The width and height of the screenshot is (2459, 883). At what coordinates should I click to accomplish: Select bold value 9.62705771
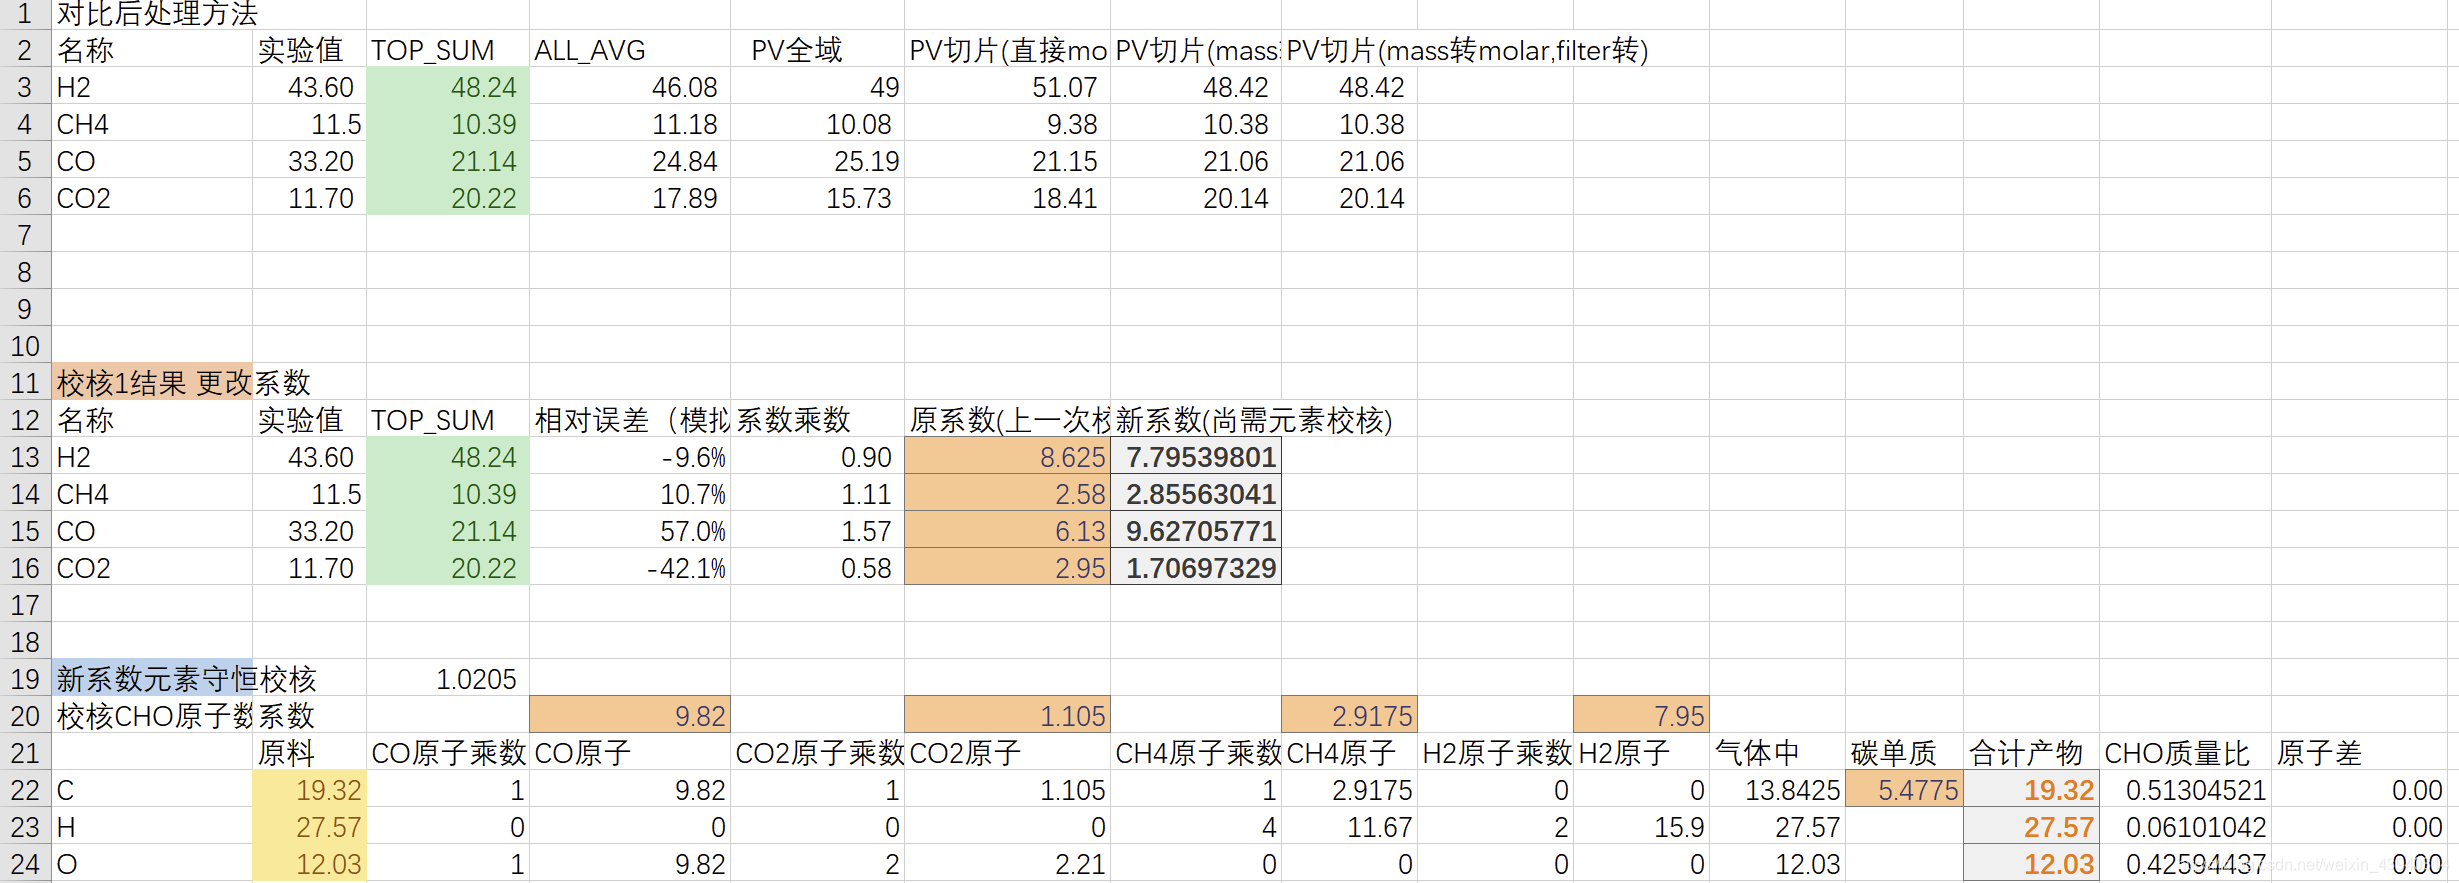pyautogui.click(x=1196, y=530)
